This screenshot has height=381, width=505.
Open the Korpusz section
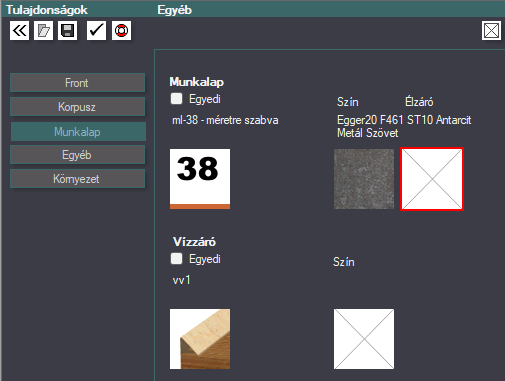tap(77, 107)
